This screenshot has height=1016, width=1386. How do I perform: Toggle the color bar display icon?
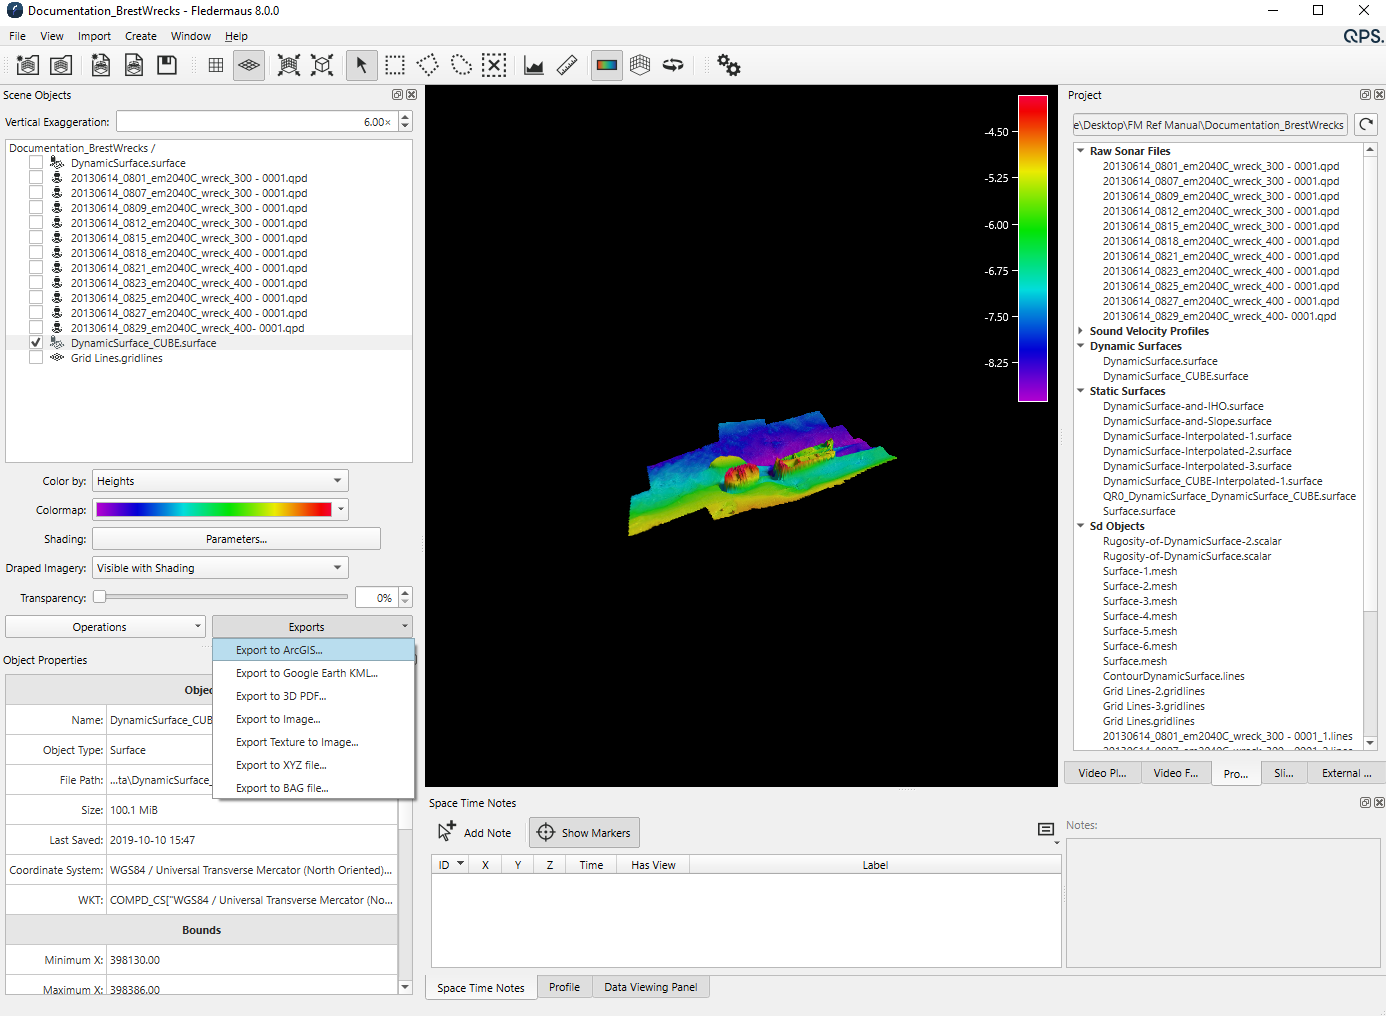[607, 66]
